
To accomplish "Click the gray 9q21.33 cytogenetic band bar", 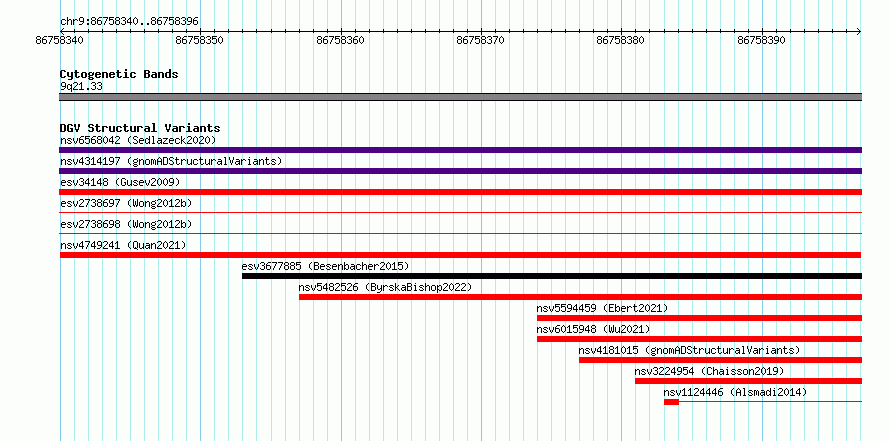I will pyautogui.click(x=461, y=97).
